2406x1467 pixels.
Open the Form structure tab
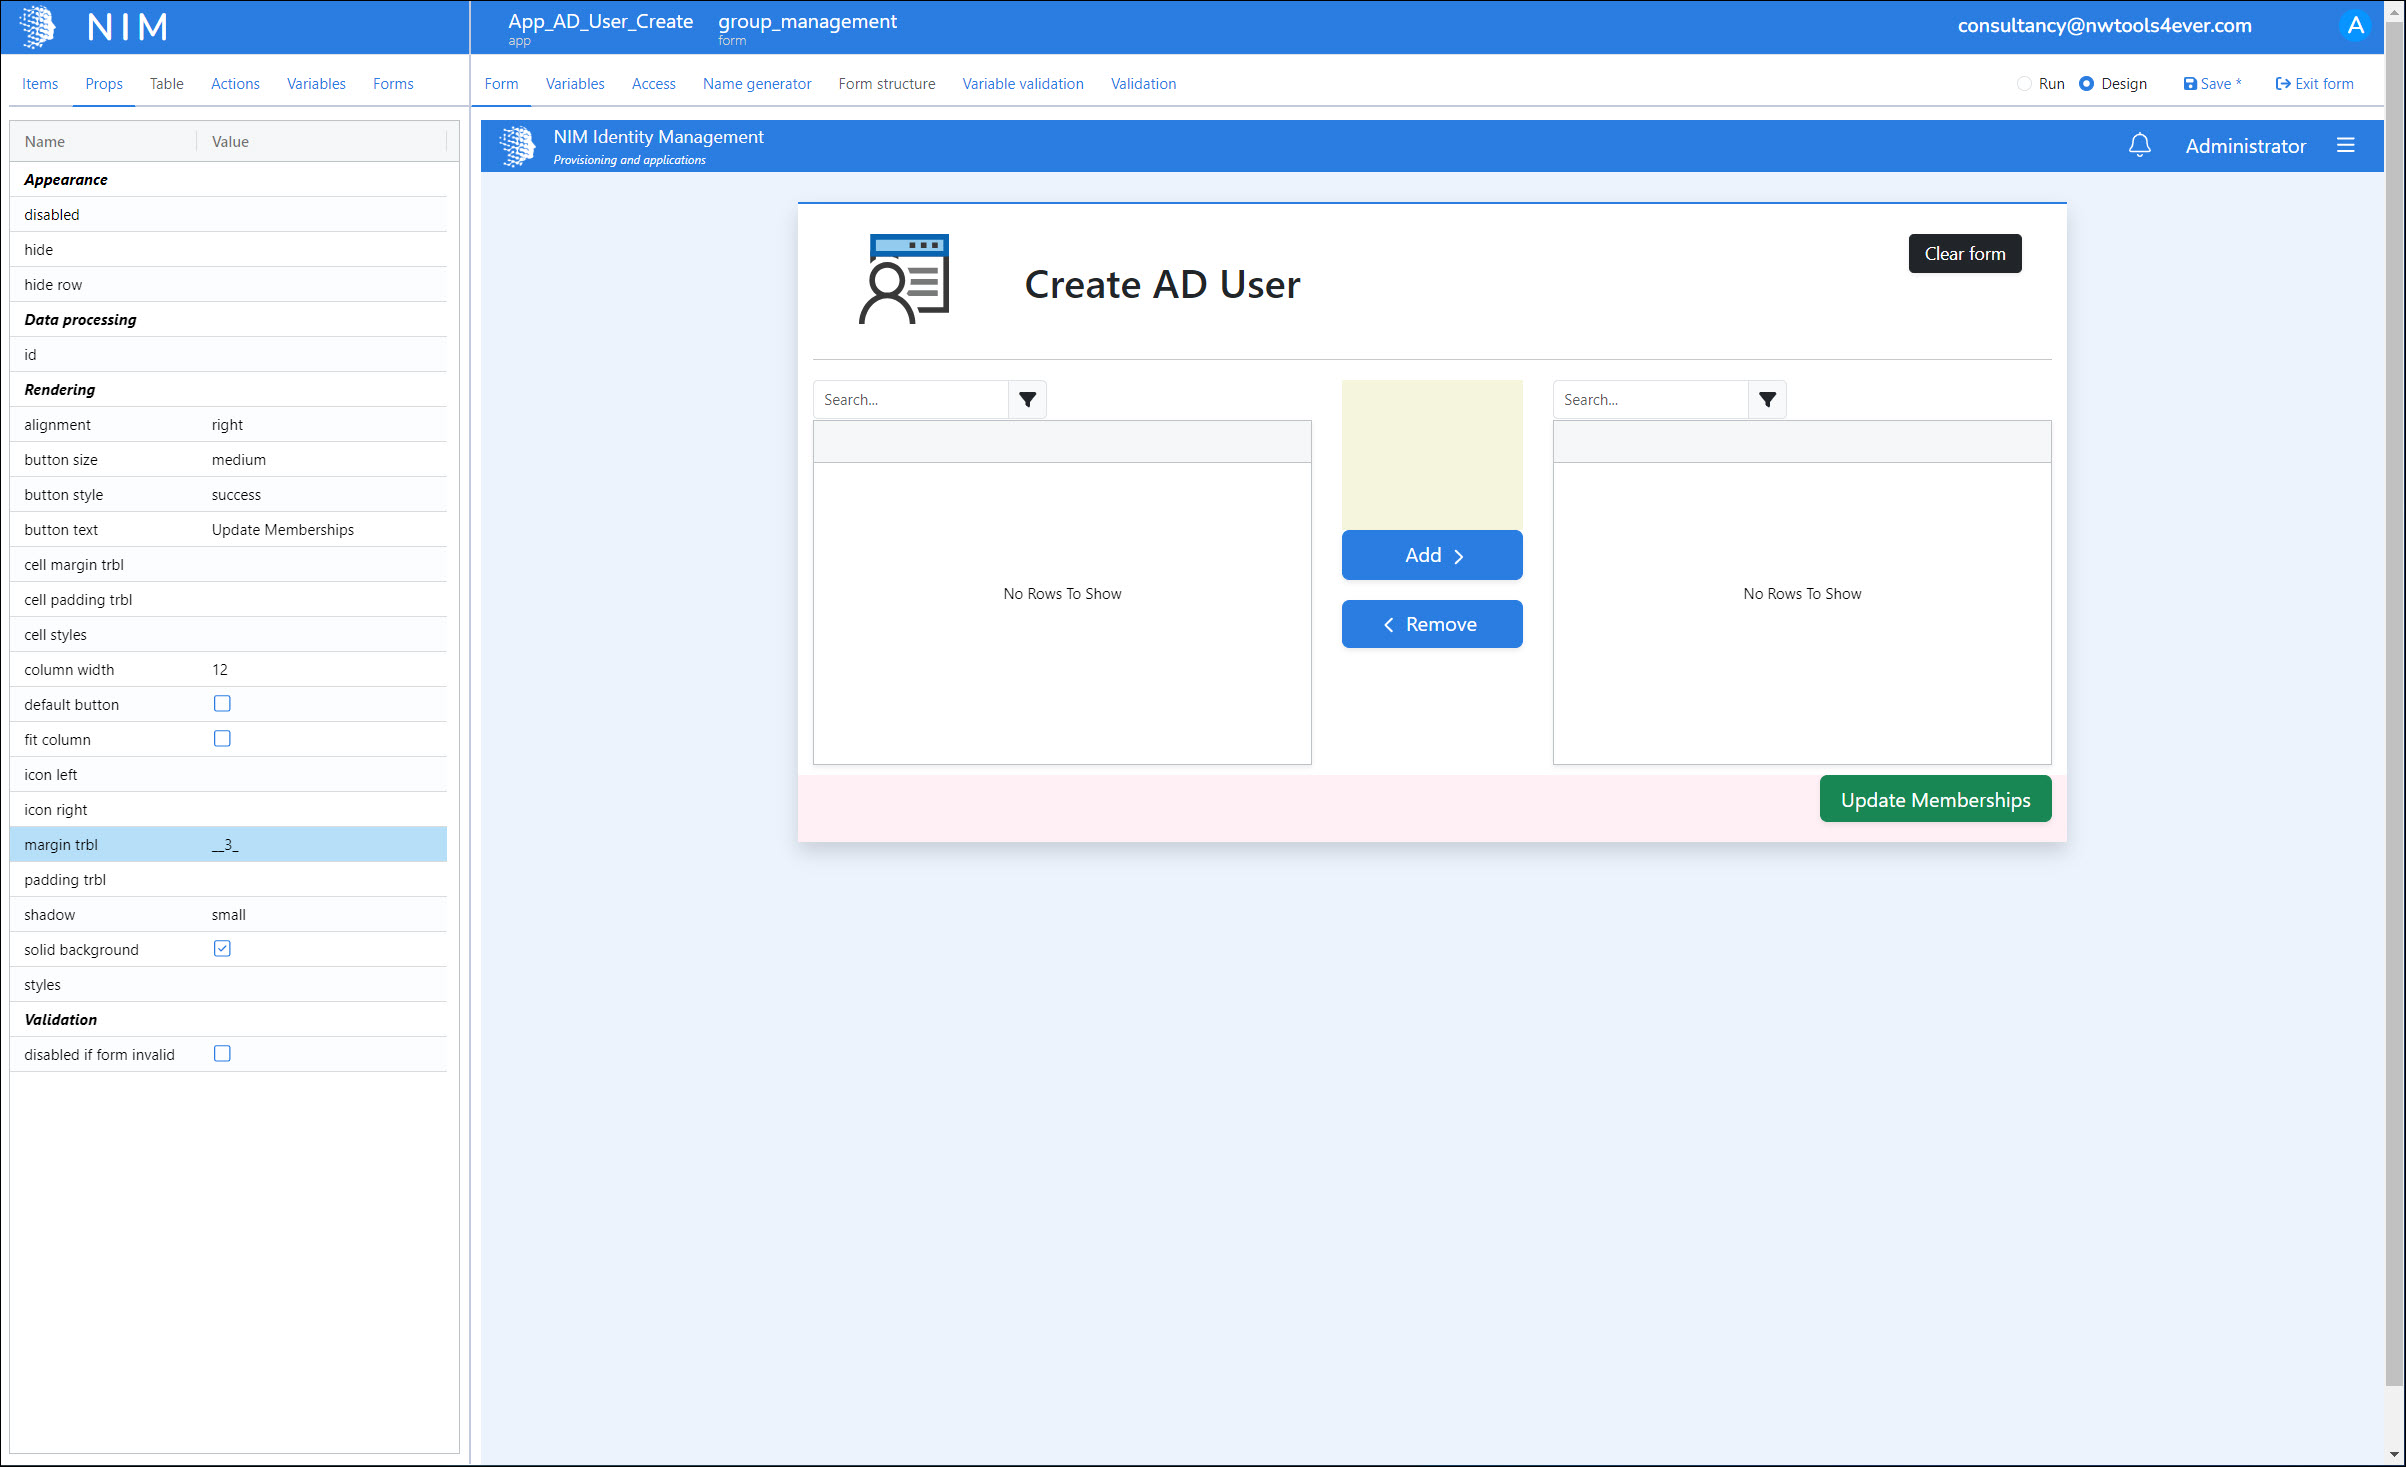pos(886,84)
